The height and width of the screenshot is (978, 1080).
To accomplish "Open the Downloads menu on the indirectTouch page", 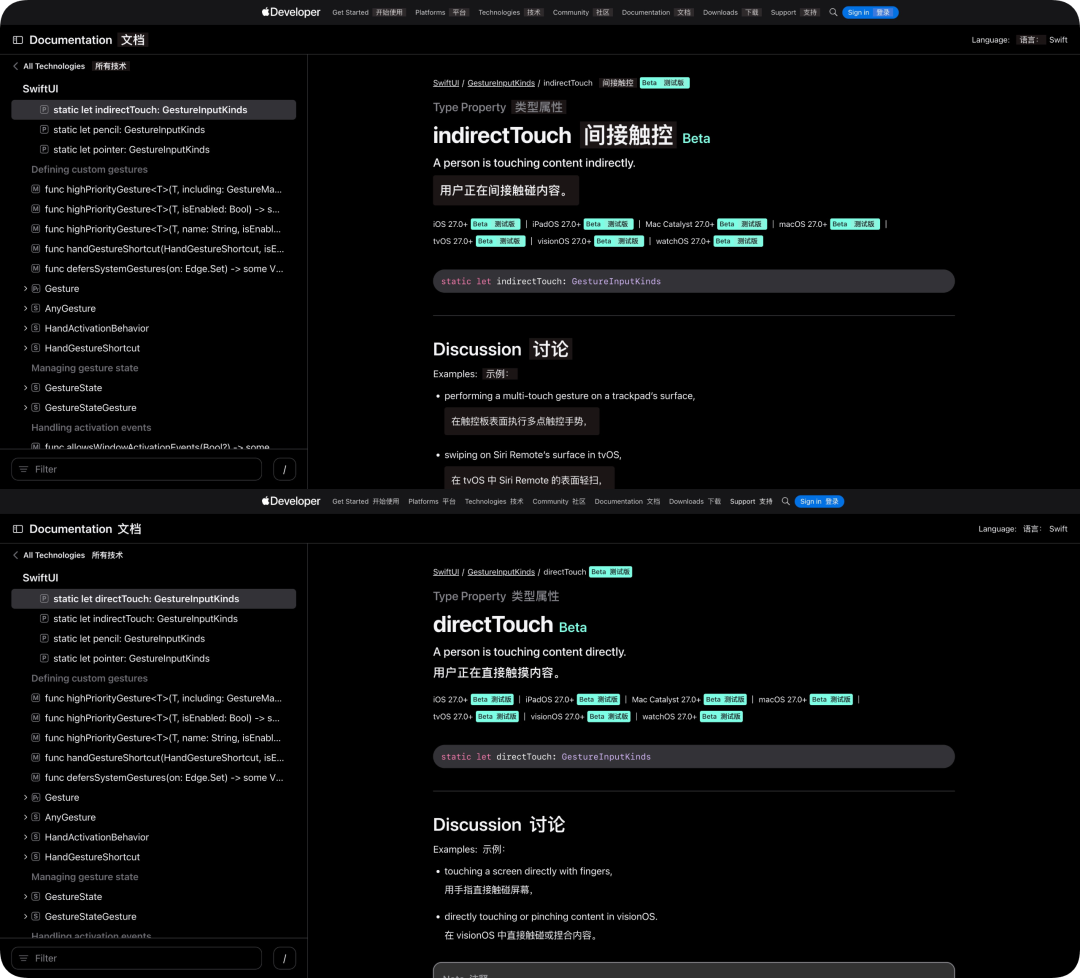I will tap(731, 12).
